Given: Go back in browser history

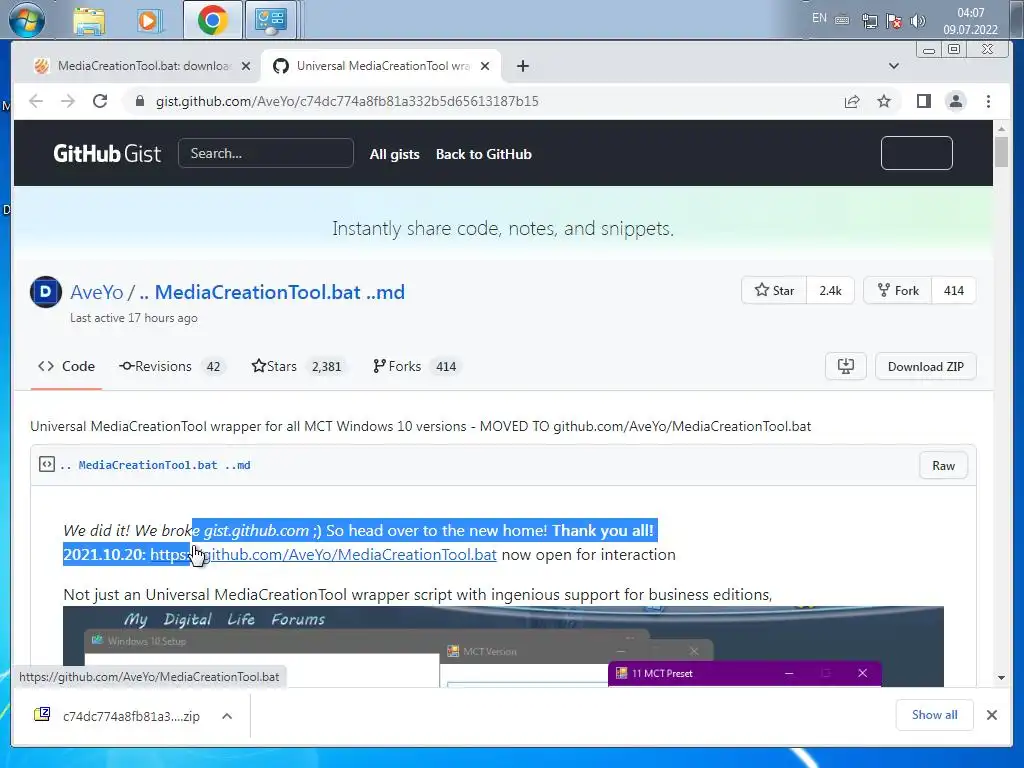Looking at the screenshot, I should 36,101.
